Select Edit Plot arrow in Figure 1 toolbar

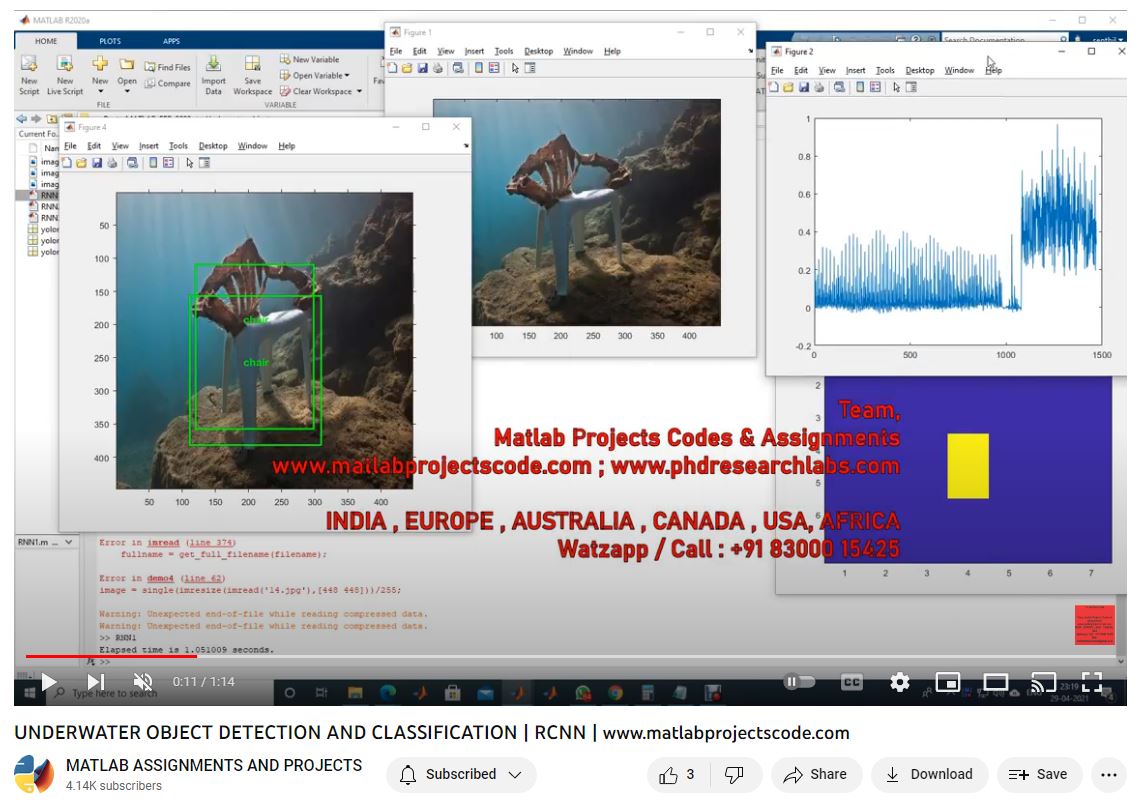coord(515,68)
